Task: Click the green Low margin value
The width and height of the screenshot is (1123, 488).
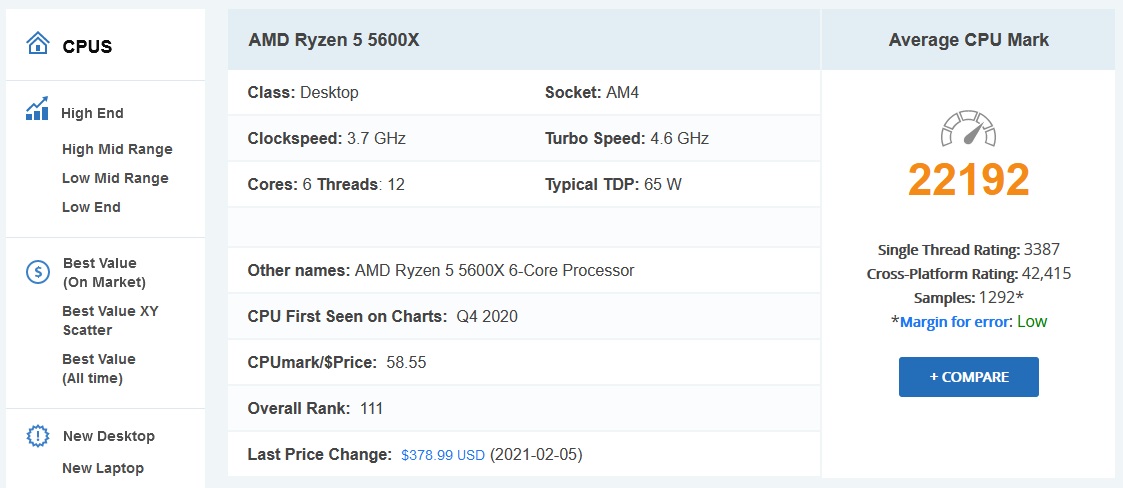Action: (1032, 322)
